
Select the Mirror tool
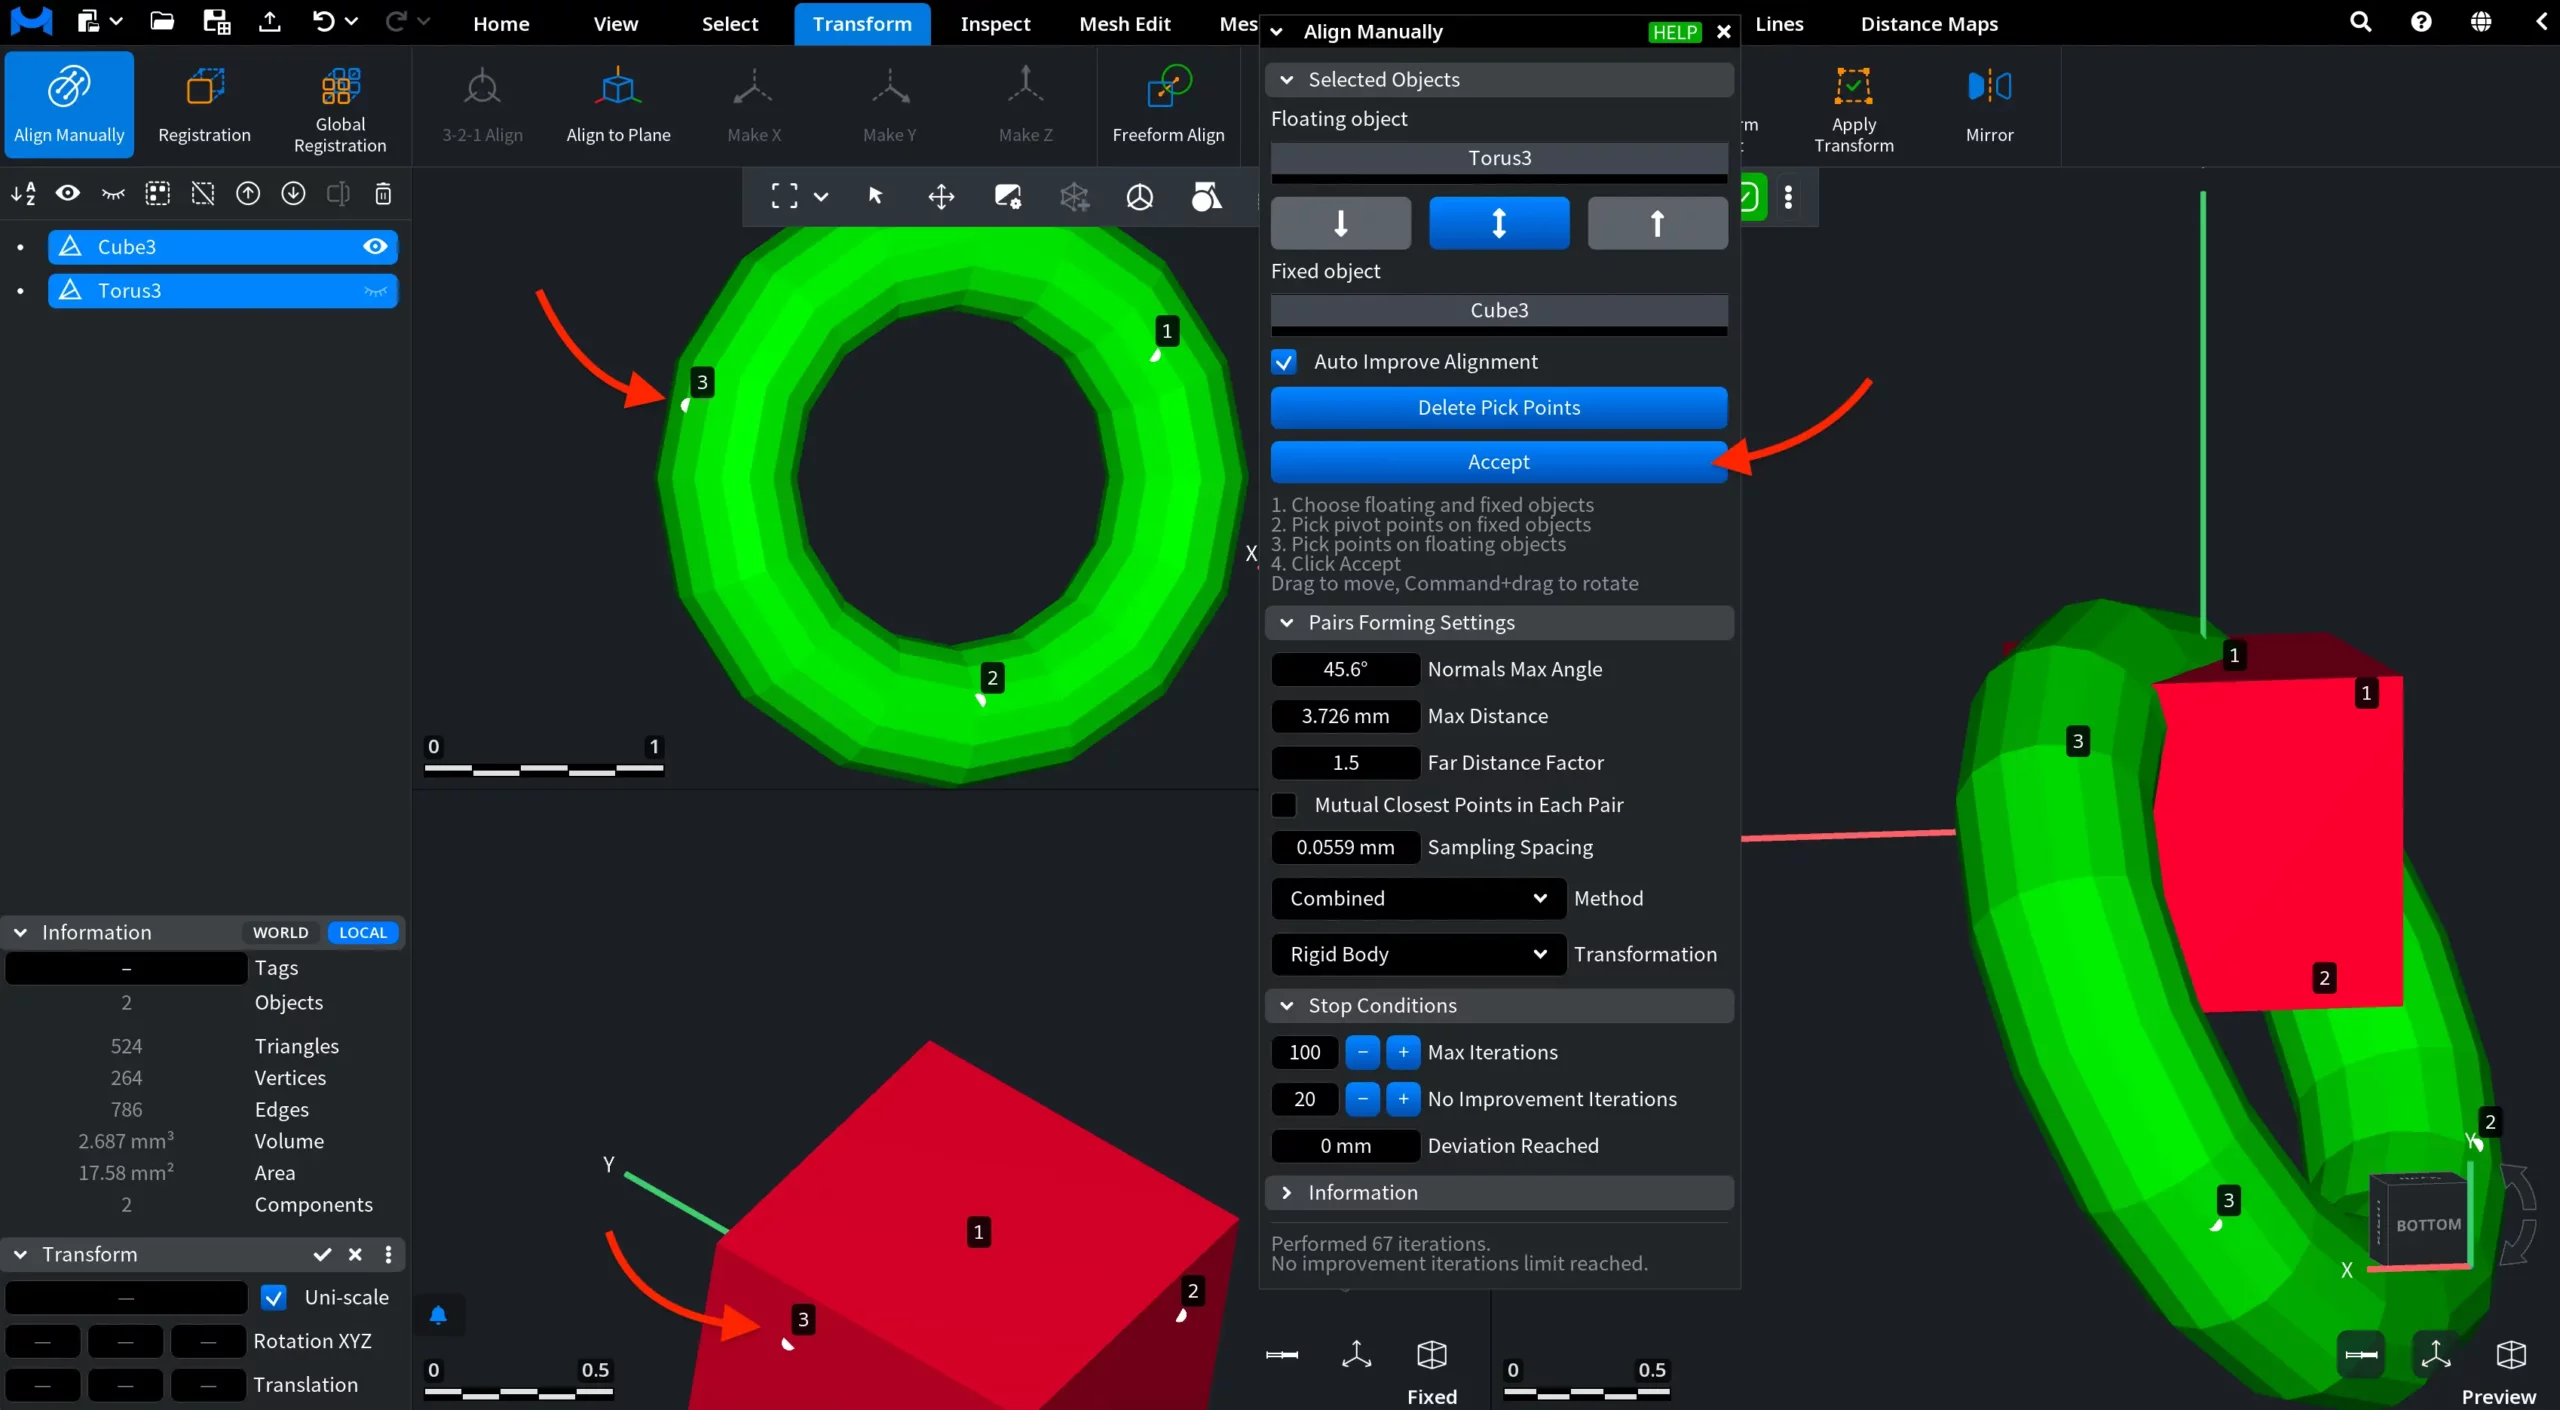pos(1989,105)
